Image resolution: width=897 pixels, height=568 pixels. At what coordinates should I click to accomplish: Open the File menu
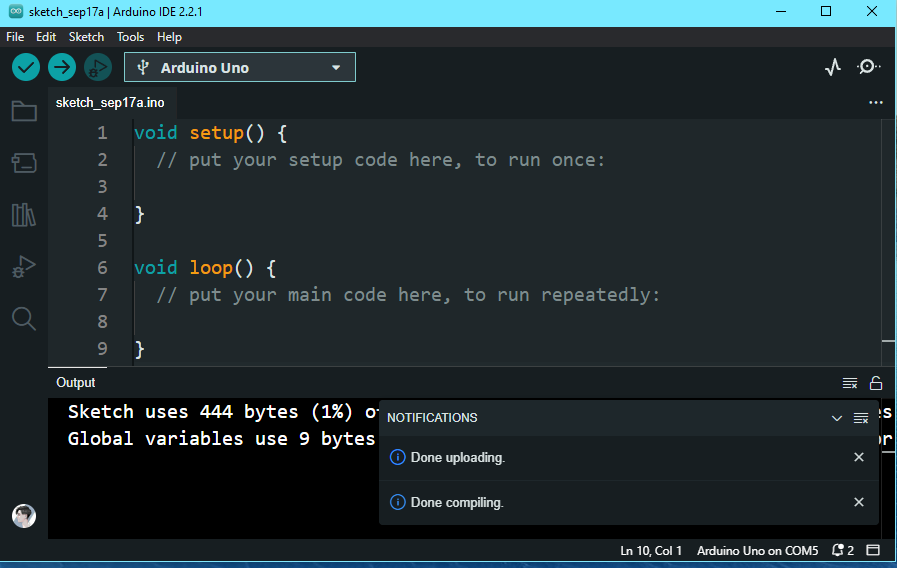pyautogui.click(x=15, y=37)
